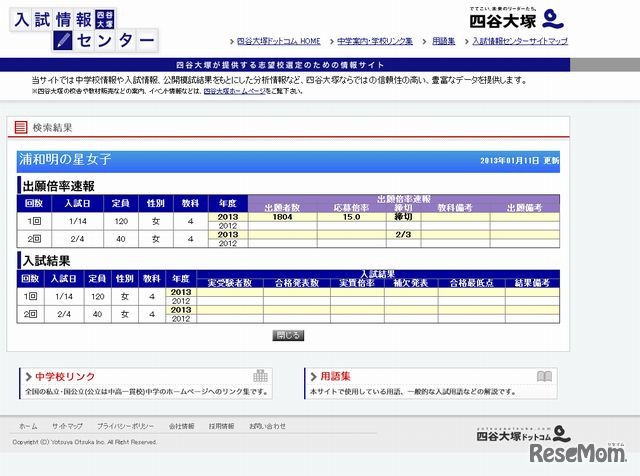Click the arrow icon before 用語集 heading
Viewport: 640px width, 476px height.
point(313,376)
